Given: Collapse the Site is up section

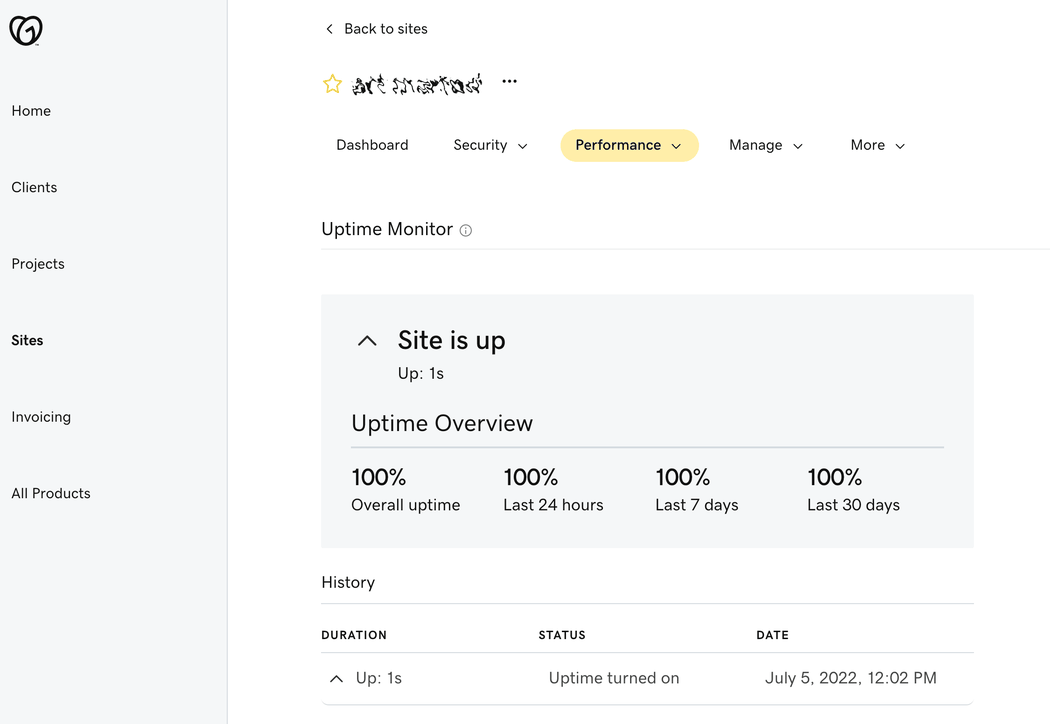Looking at the screenshot, I should pos(367,341).
